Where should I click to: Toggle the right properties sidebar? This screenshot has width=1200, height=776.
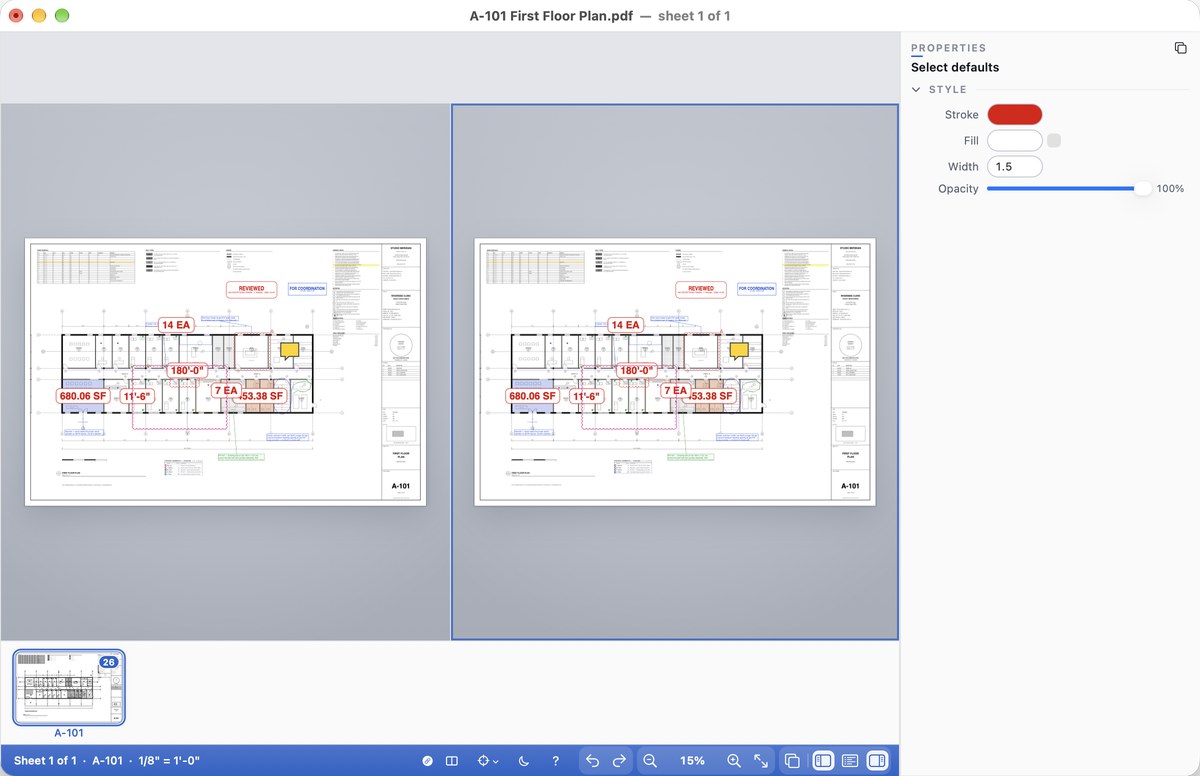click(x=877, y=761)
